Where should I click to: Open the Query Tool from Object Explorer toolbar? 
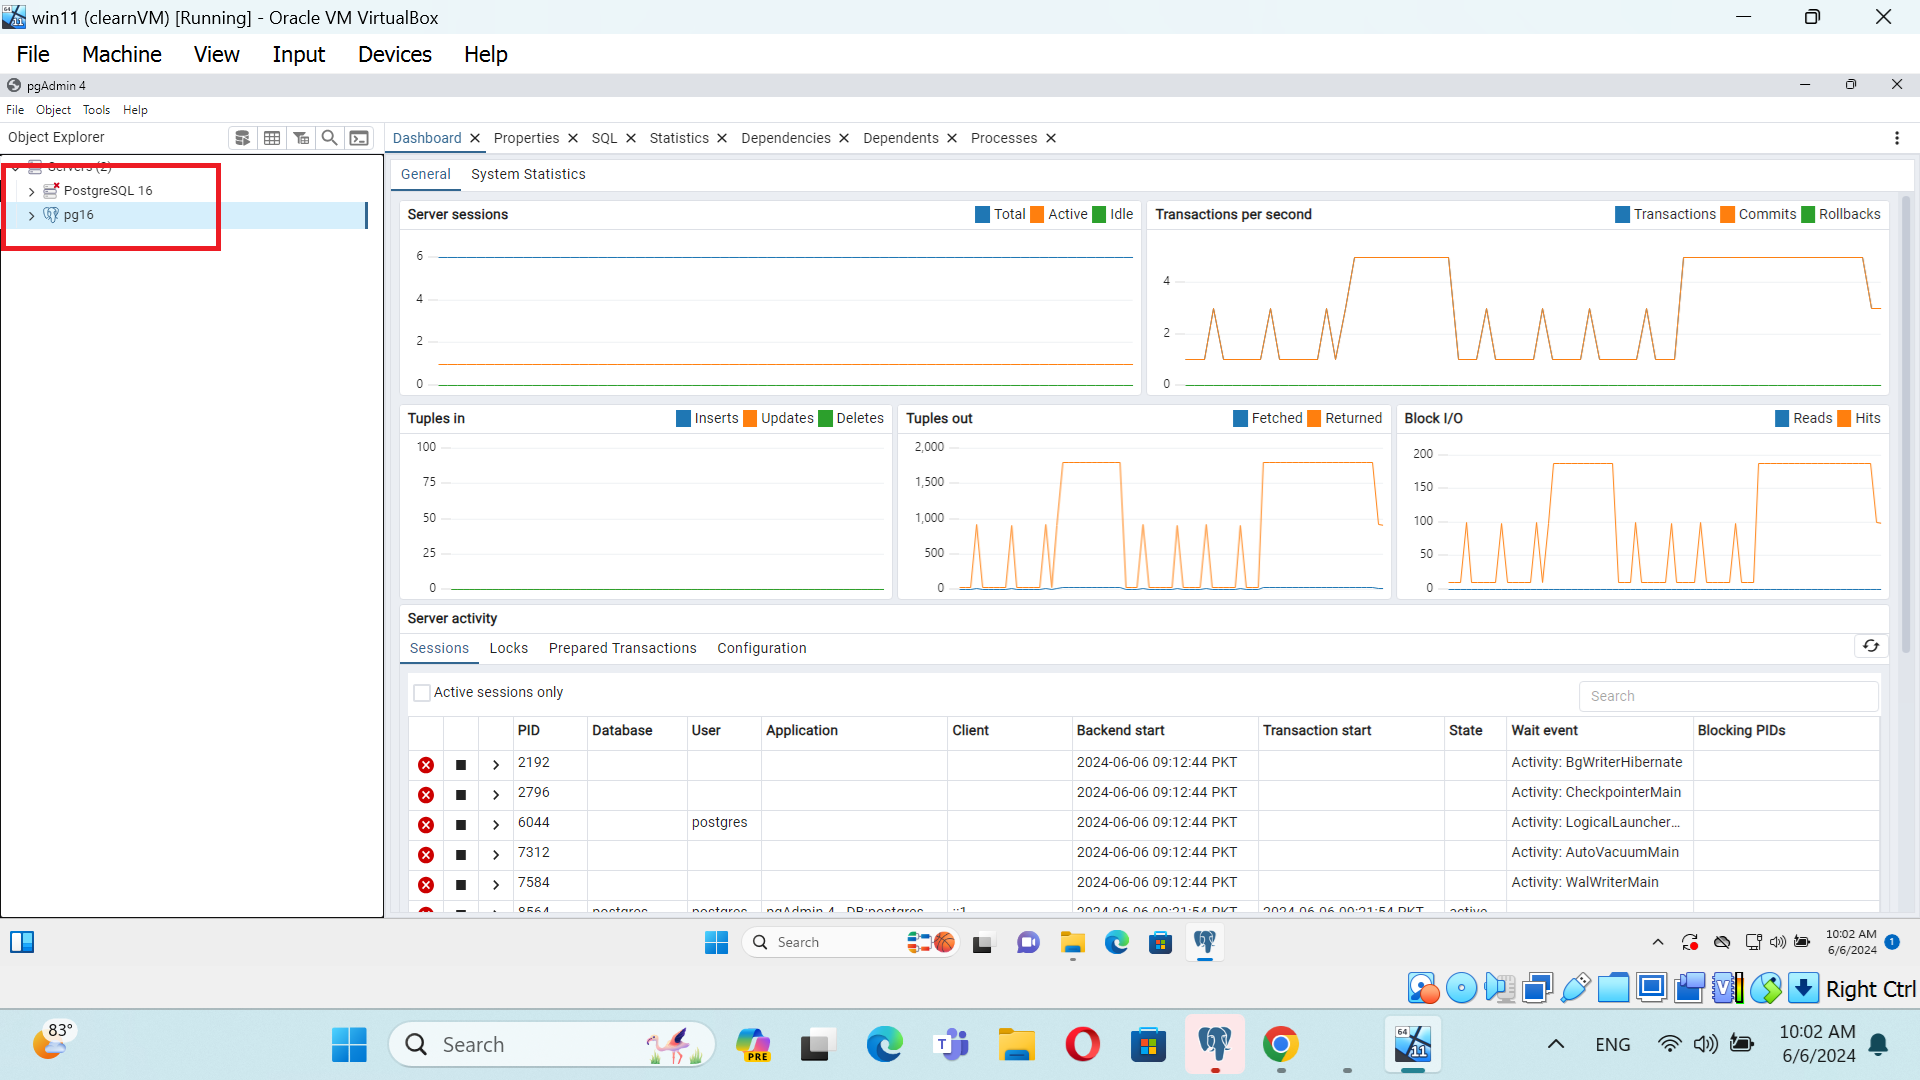pyautogui.click(x=242, y=138)
